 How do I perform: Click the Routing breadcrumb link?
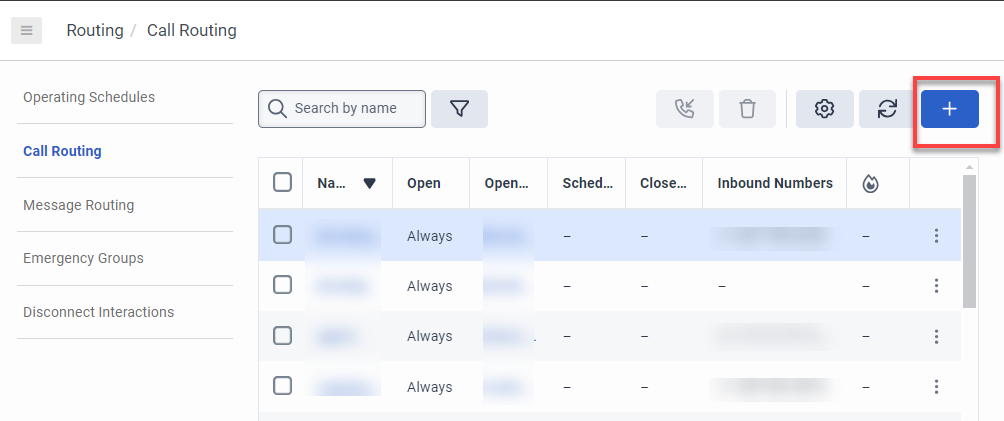click(x=94, y=30)
